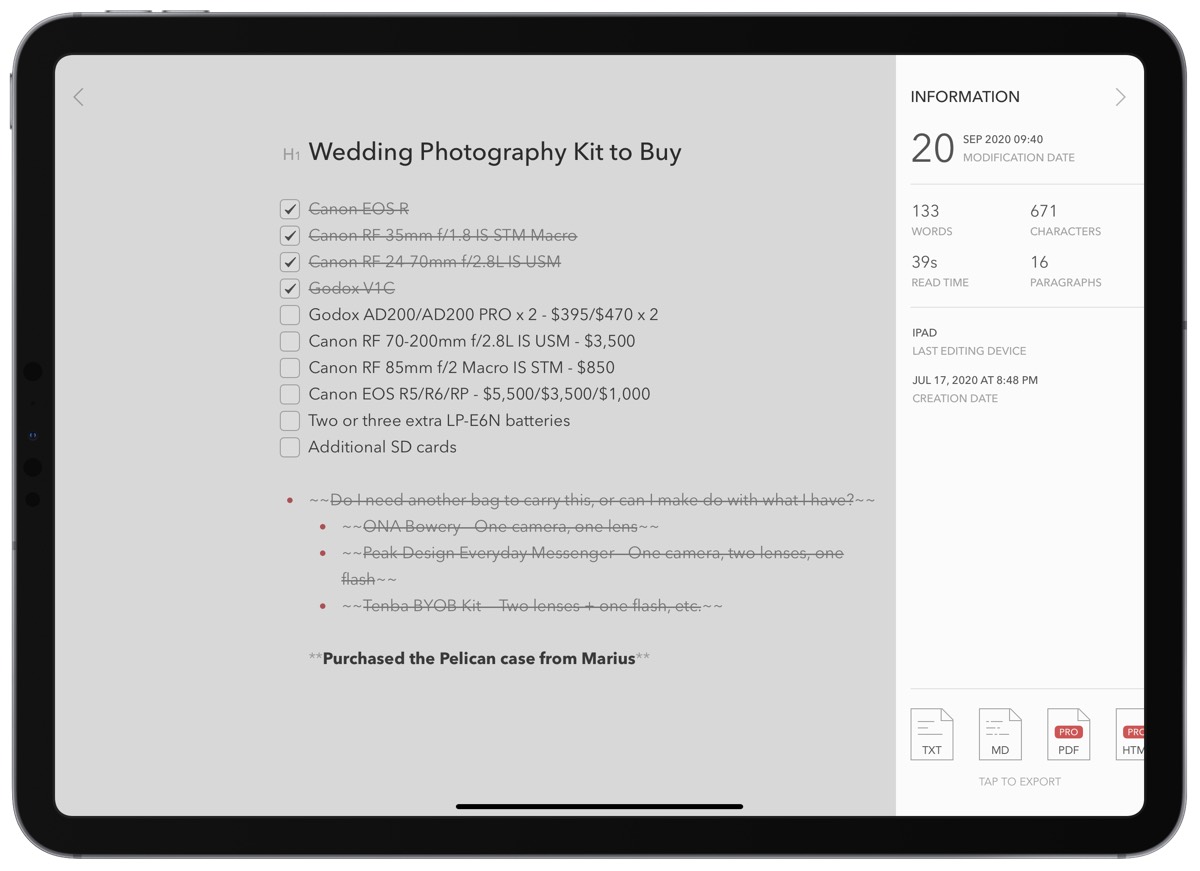1200x871 pixels.
Task: Click the H1 heading marker
Action: click(x=291, y=155)
